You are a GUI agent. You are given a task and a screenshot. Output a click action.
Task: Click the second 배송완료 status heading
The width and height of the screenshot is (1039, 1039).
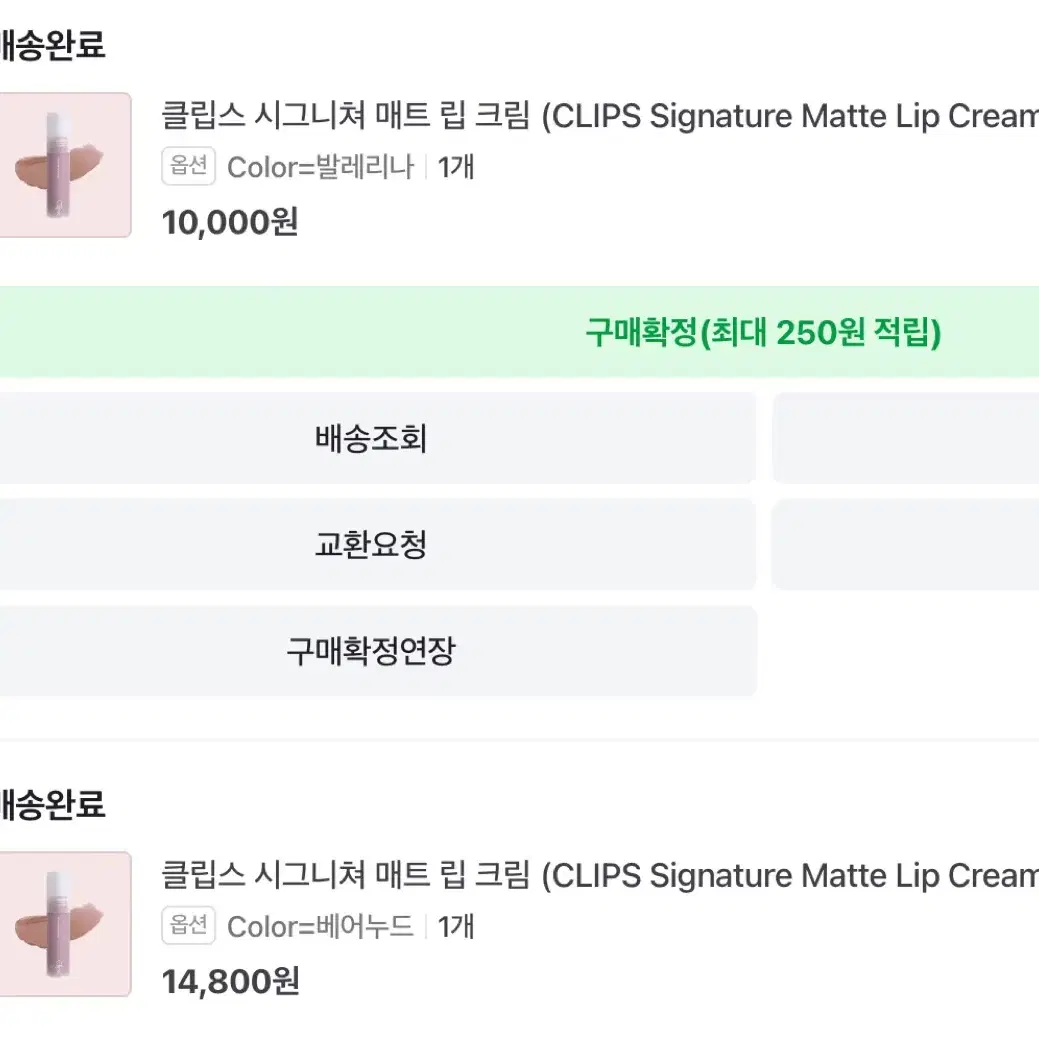(x=52, y=804)
